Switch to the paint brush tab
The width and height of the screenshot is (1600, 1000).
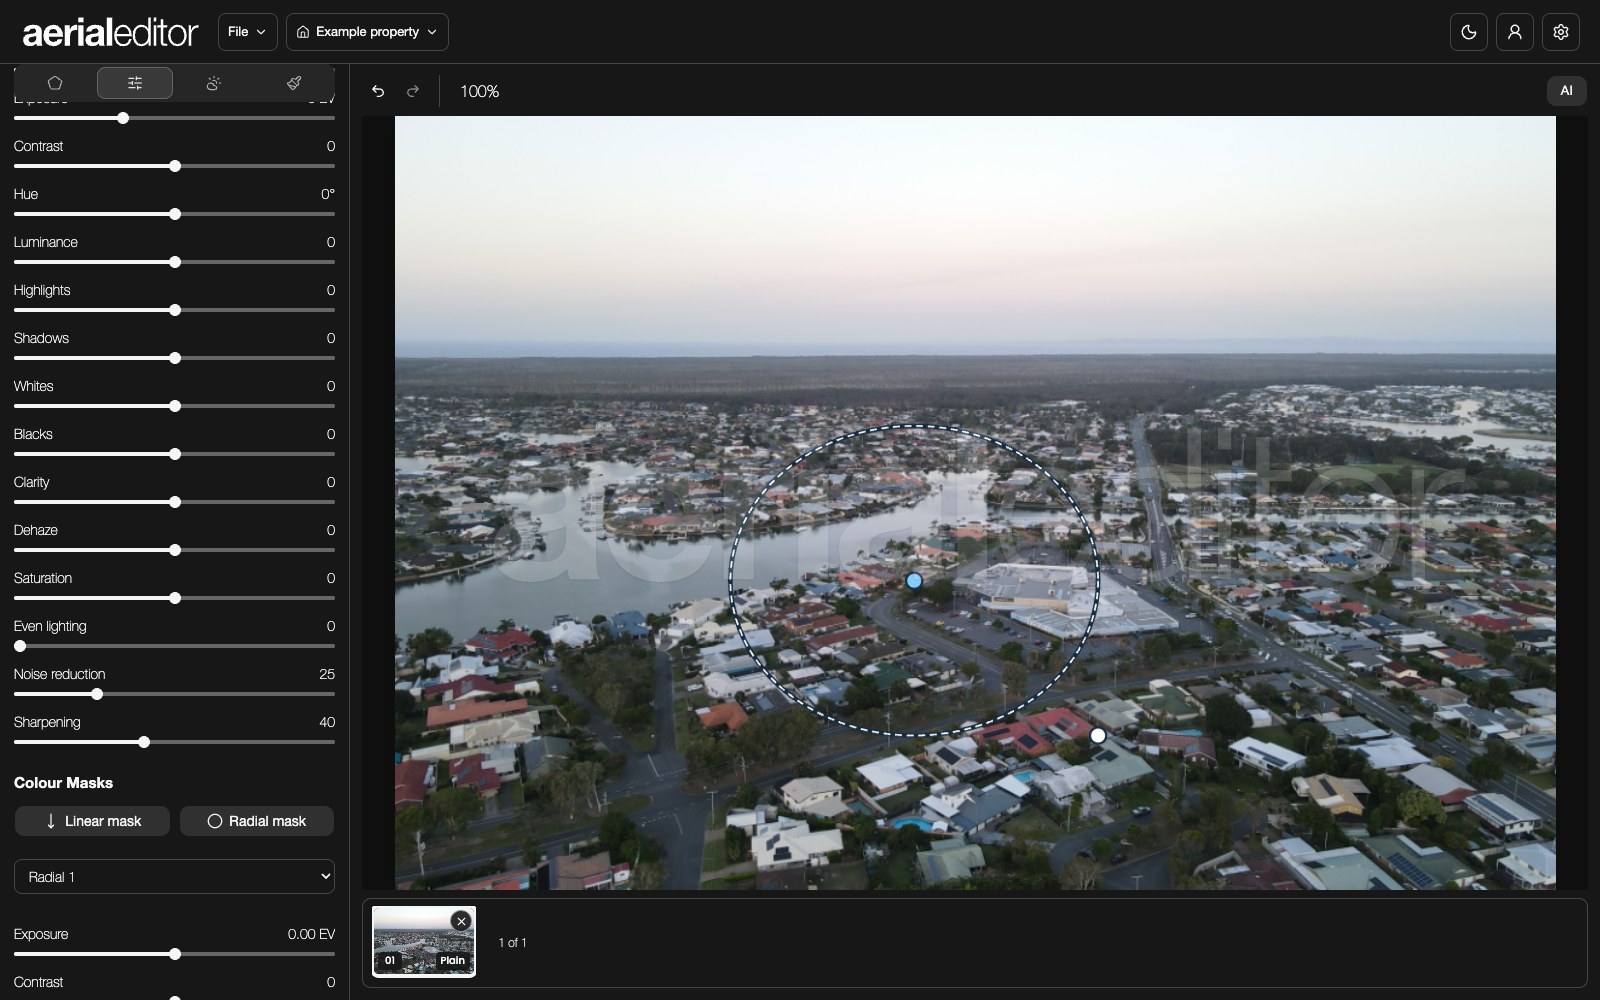[x=294, y=83]
